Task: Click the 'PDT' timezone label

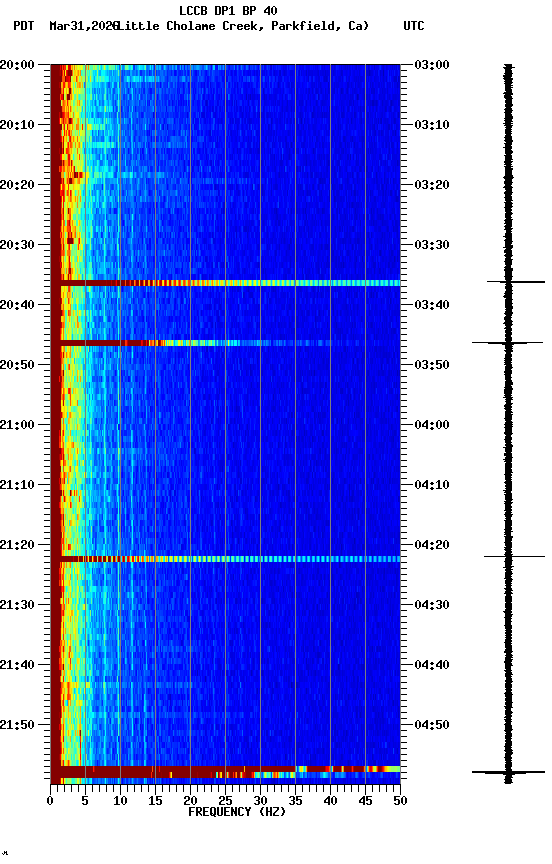Action: click(x=24, y=26)
